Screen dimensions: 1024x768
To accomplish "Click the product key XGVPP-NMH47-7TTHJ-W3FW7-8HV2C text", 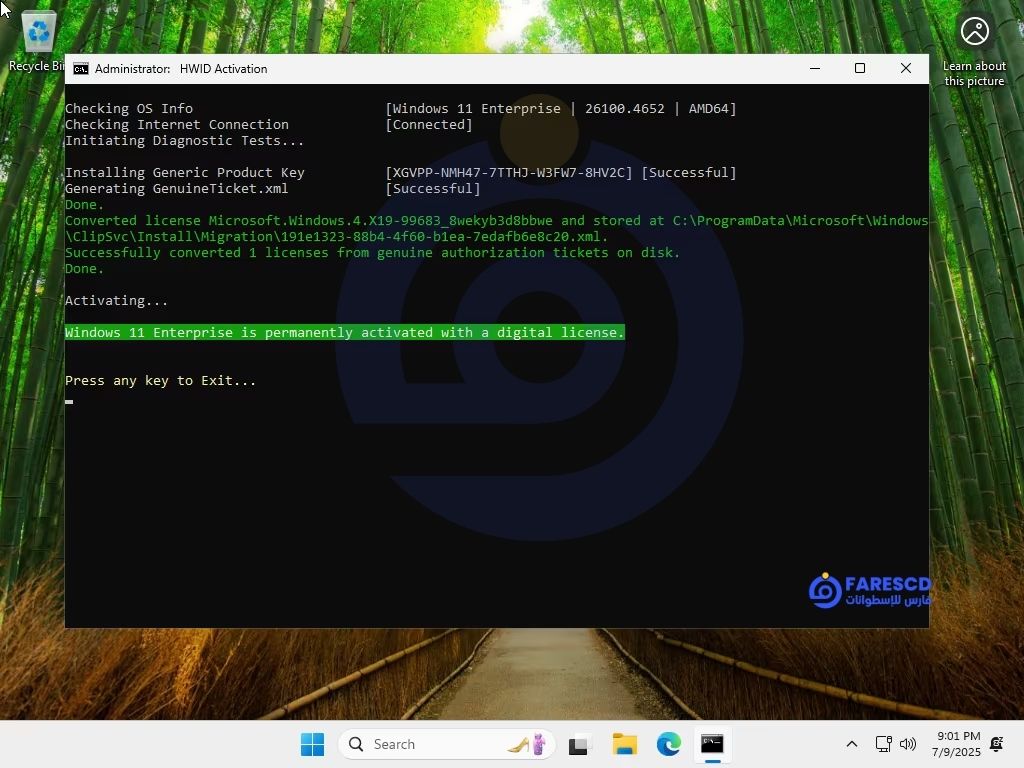I will [x=509, y=172].
